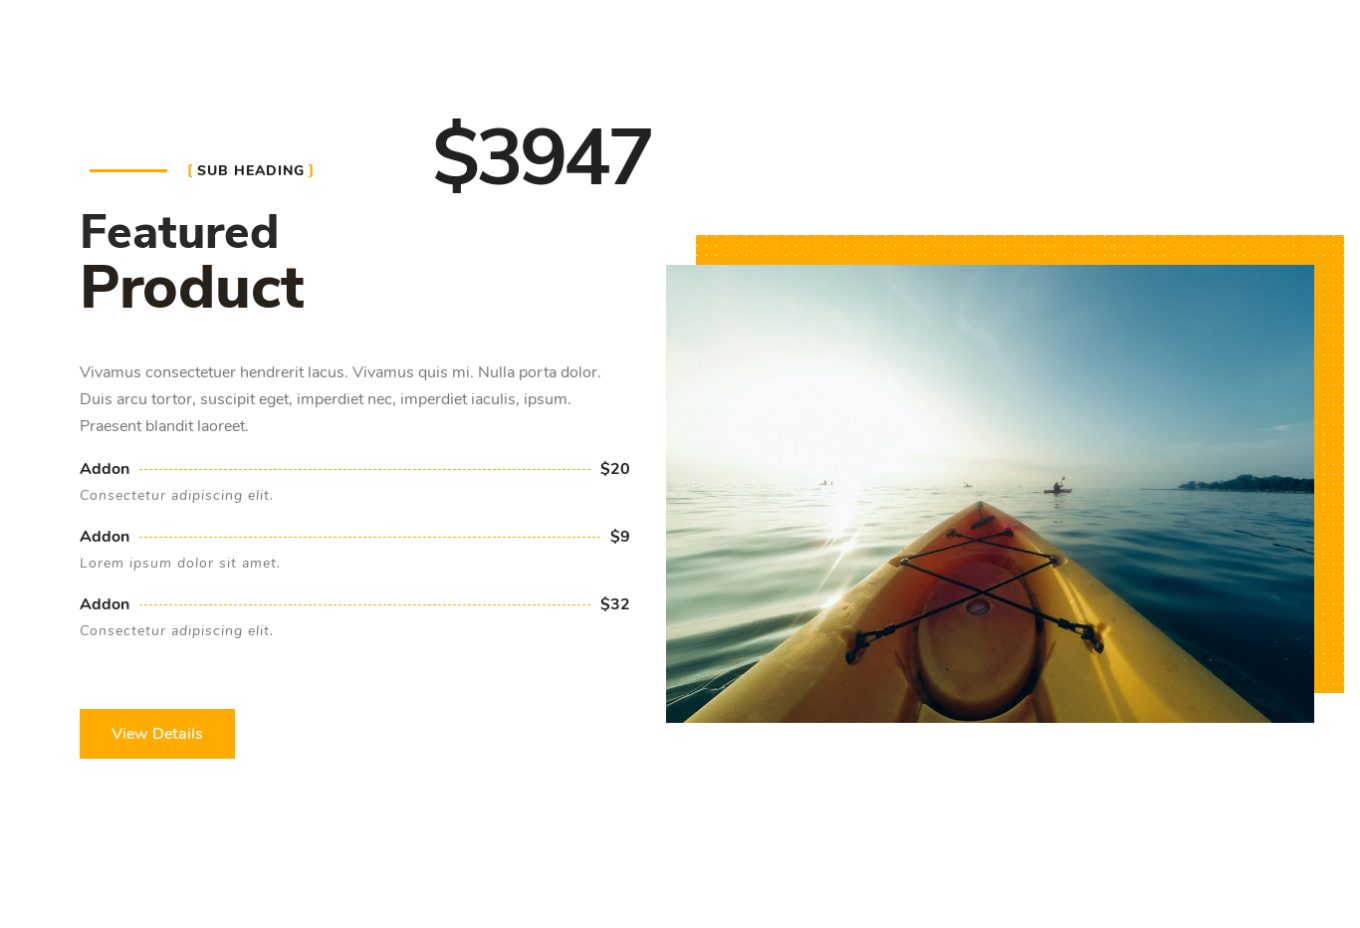1360x928 pixels.
Task: Click the opening bracket before SUB HEADING
Action: [189, 170]
